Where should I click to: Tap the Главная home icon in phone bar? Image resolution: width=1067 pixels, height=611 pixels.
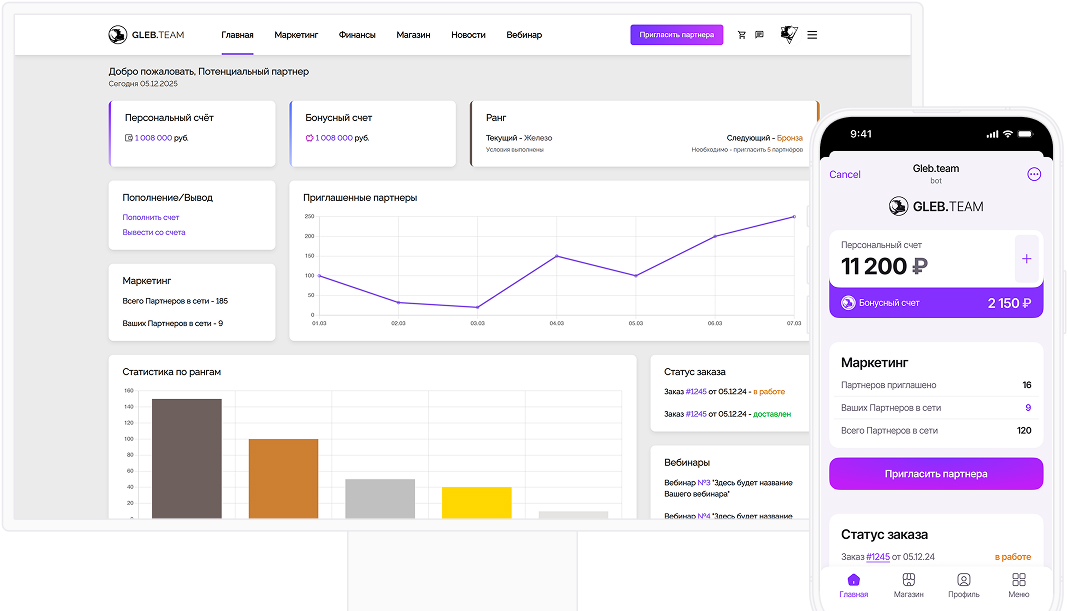coord(853,580)
